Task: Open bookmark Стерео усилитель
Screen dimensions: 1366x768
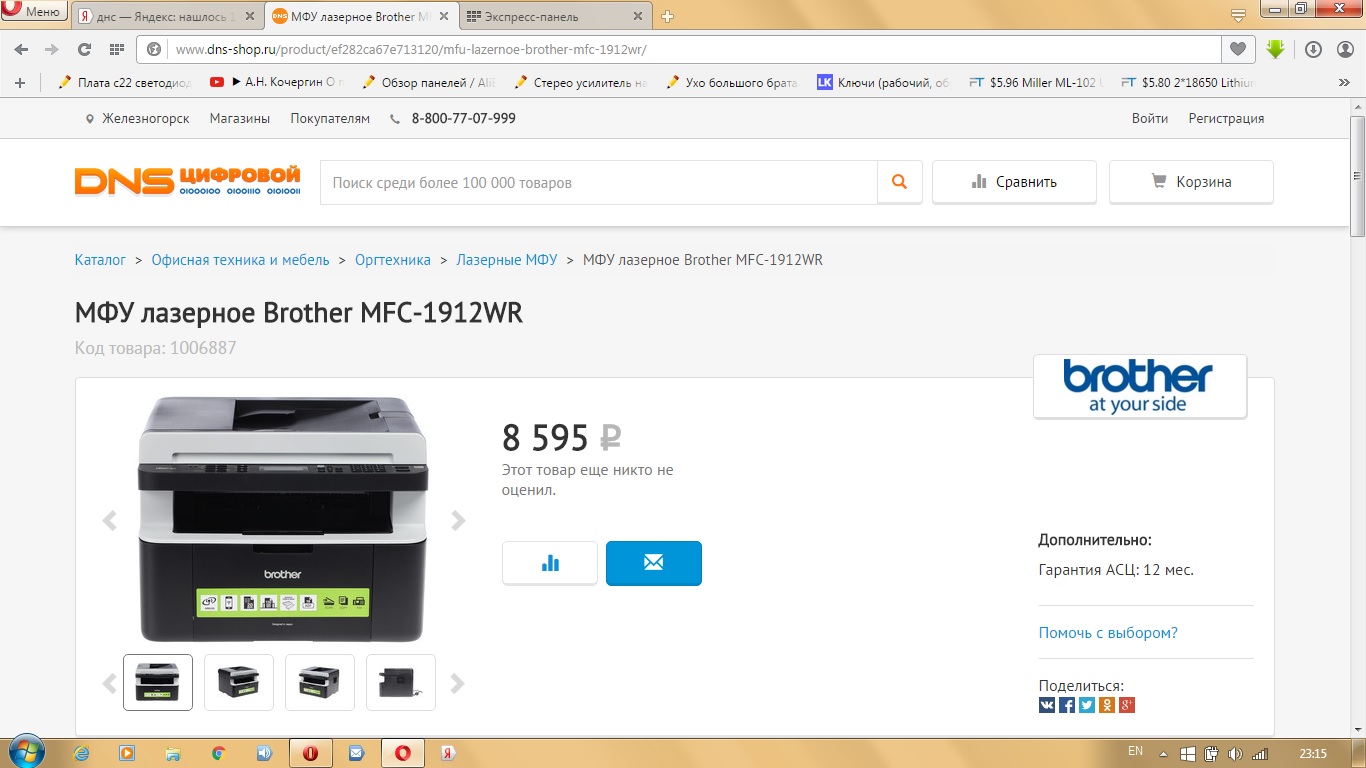Action: pos(581,83)
